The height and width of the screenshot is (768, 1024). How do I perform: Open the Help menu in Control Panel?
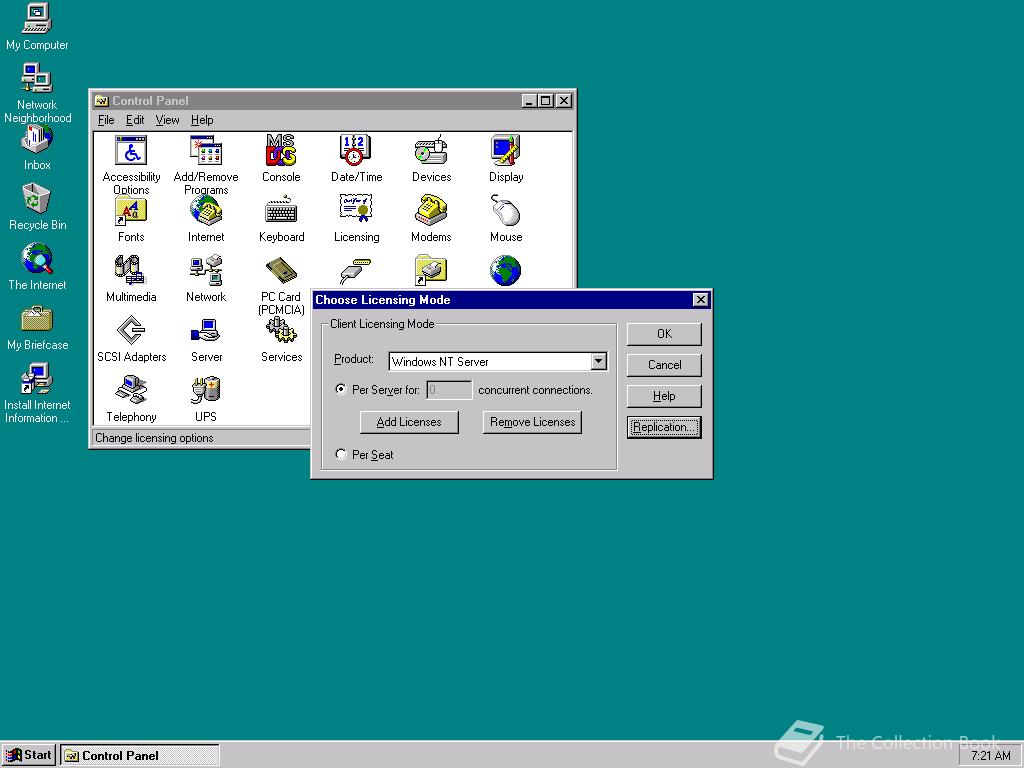coord(202,120)
